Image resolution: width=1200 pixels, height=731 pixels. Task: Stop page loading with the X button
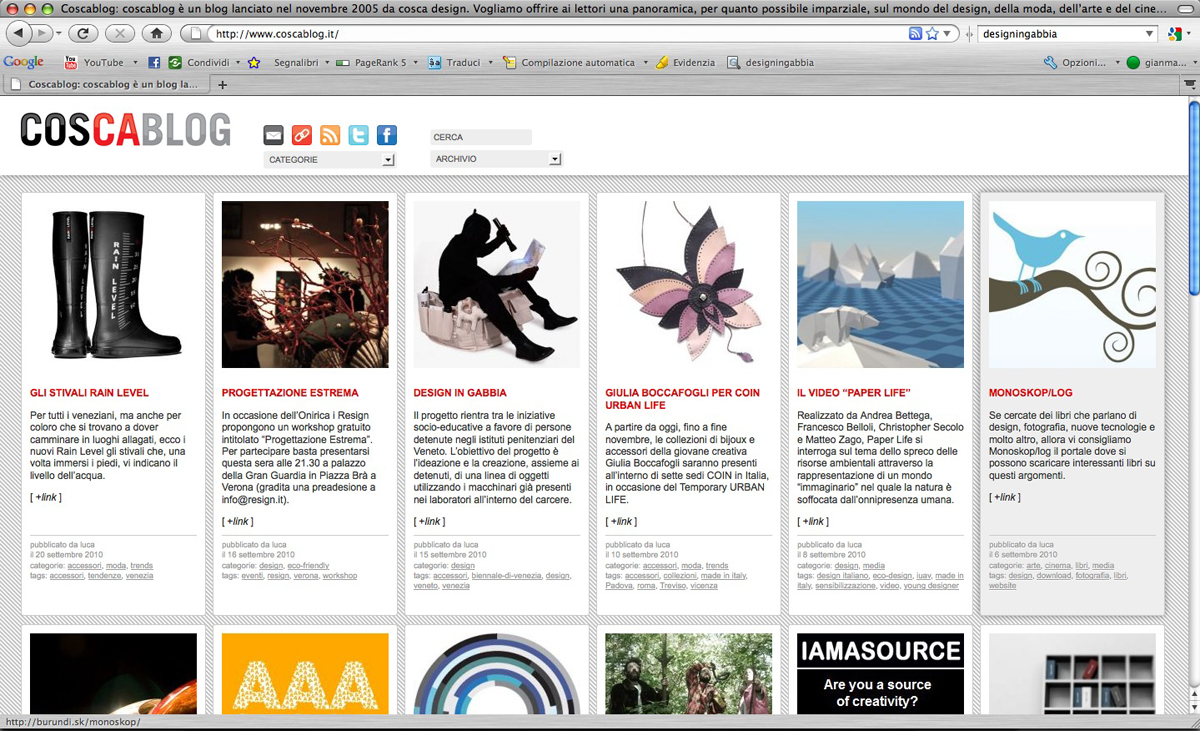(119, 33)
